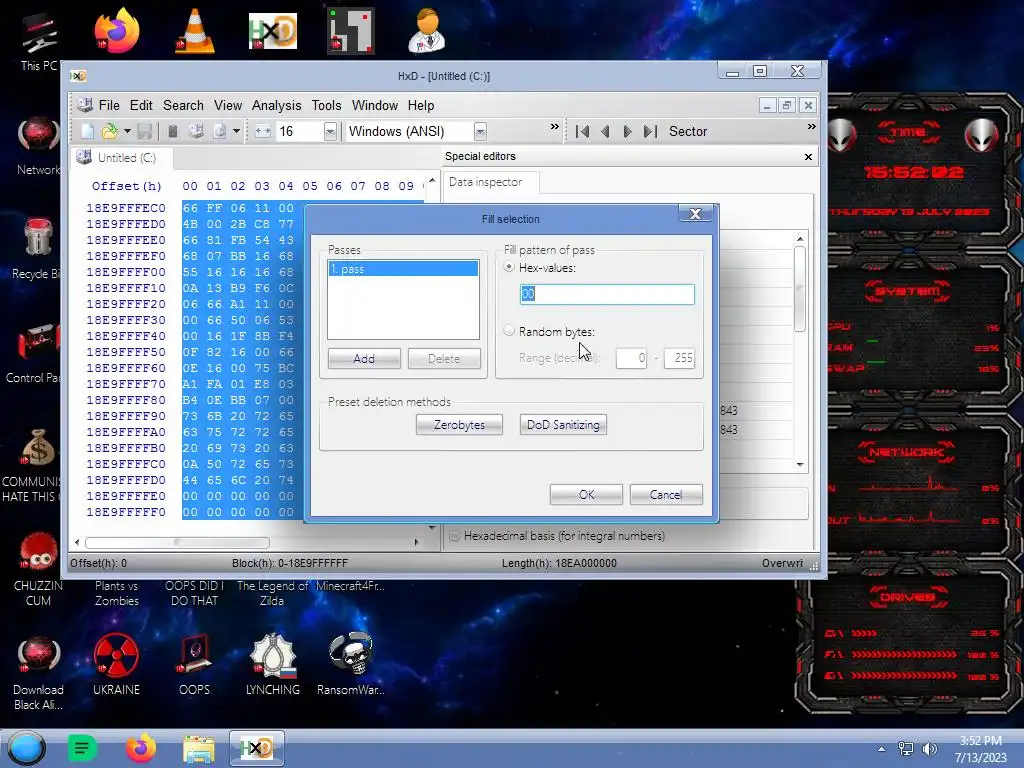1024x768 pixels.
Task: Click the range maximum 255 field
Action: 679,358
